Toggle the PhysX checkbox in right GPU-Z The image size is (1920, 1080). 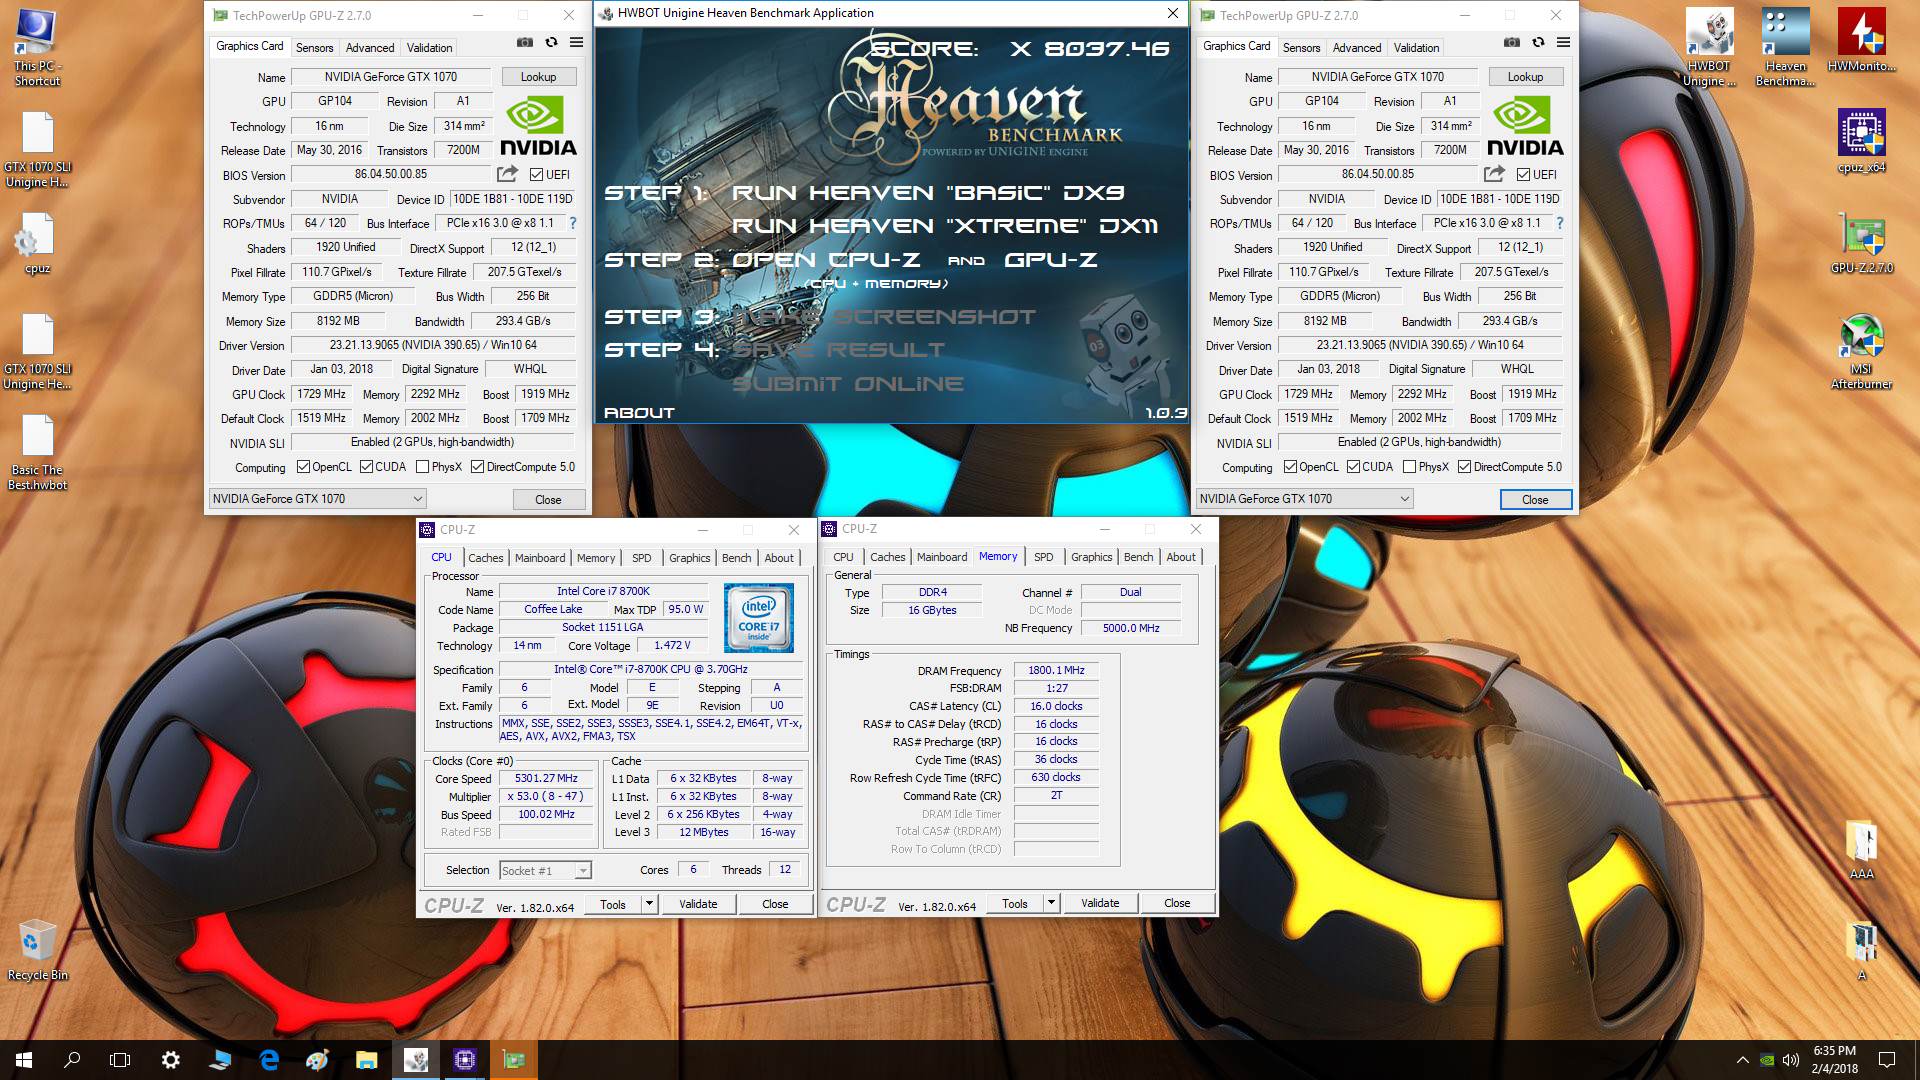(1409, 467)
